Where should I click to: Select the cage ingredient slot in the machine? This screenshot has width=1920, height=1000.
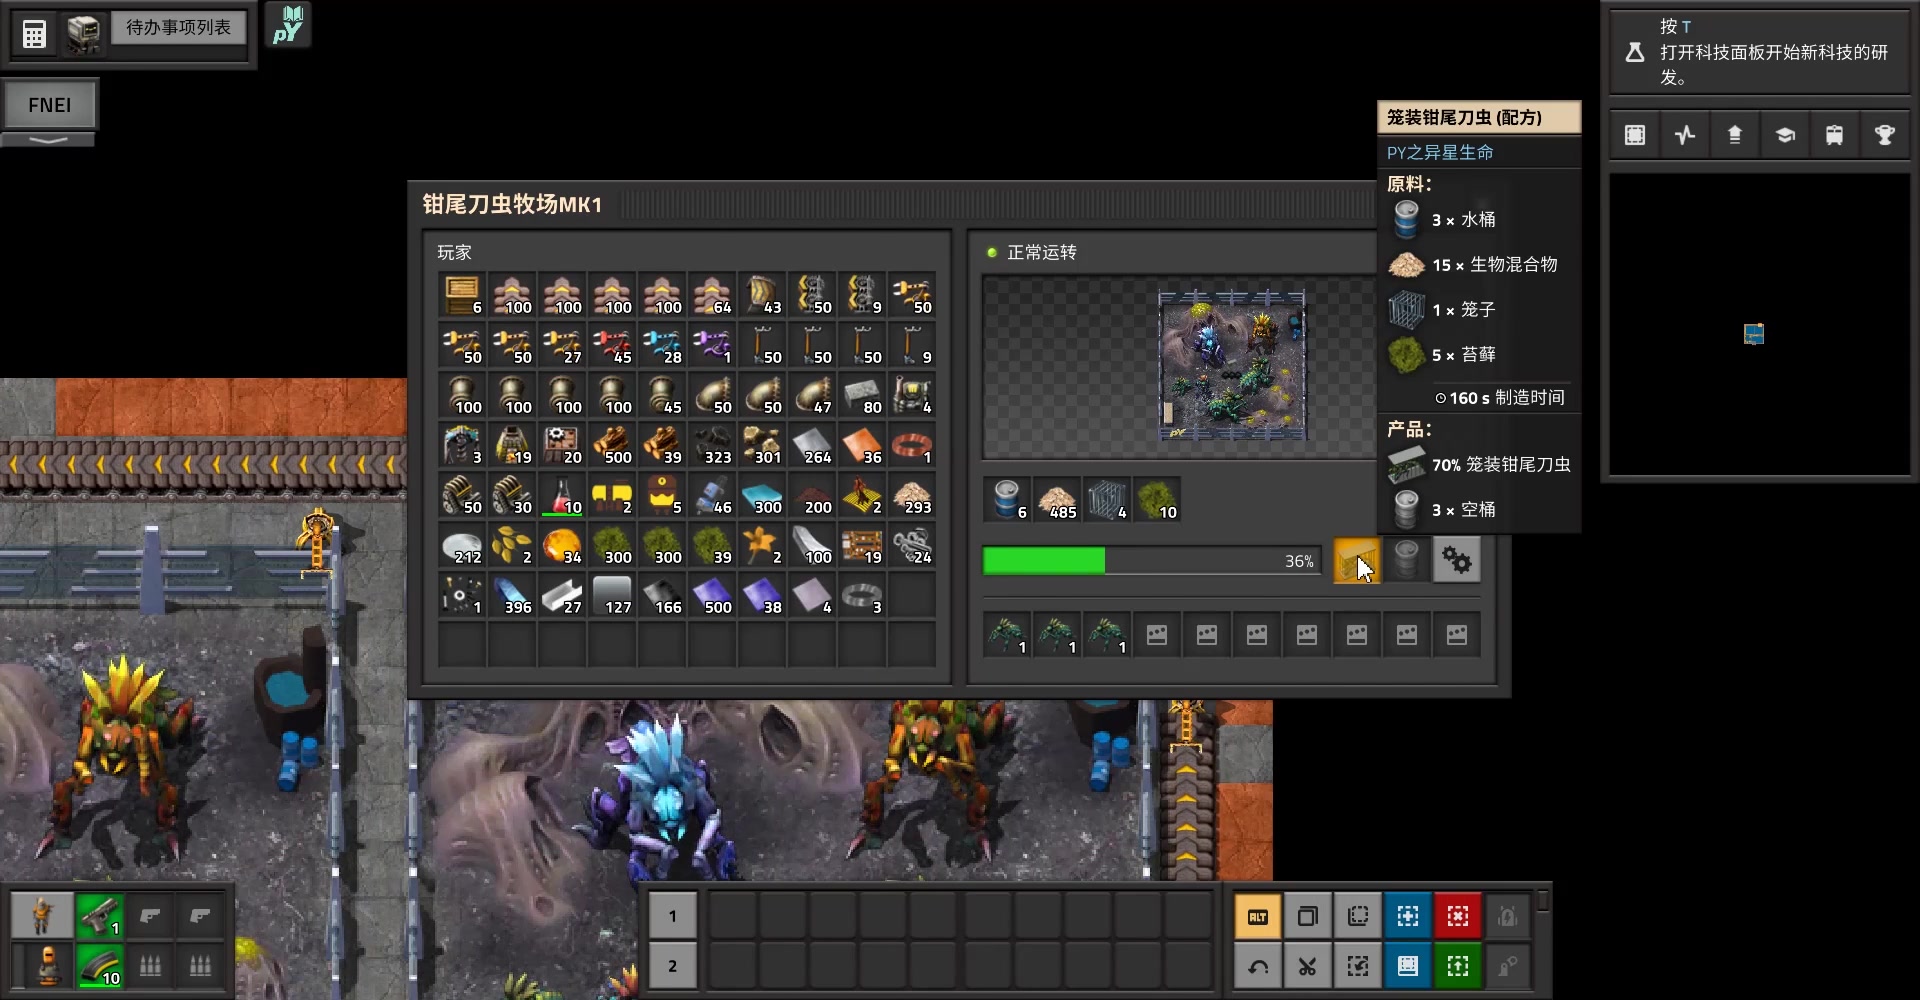point(1107,499)
